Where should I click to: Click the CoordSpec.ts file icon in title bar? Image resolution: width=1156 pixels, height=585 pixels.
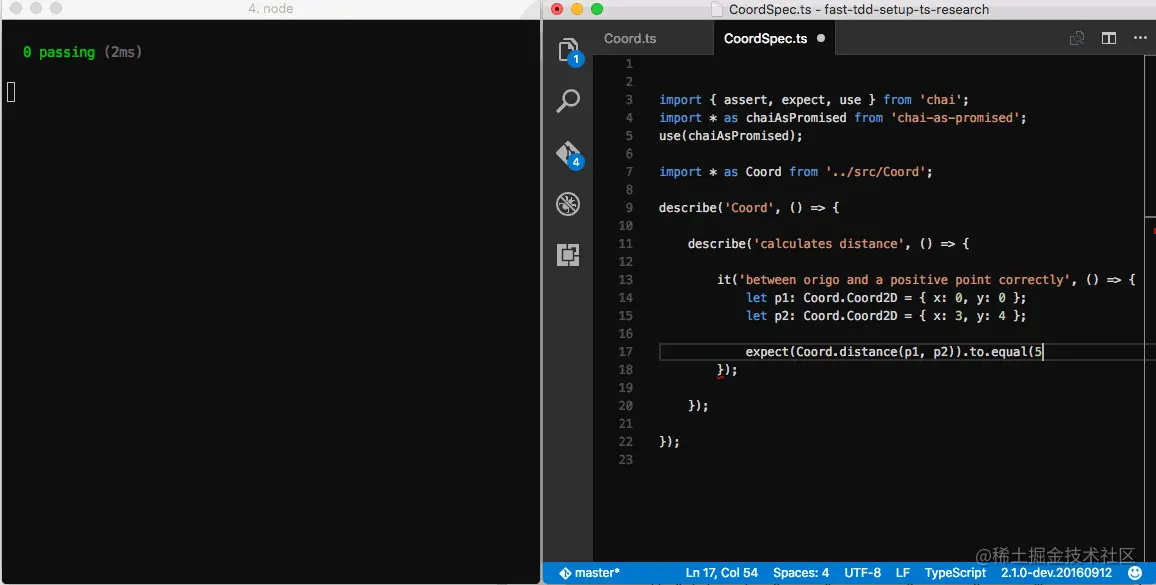[717, 10]
